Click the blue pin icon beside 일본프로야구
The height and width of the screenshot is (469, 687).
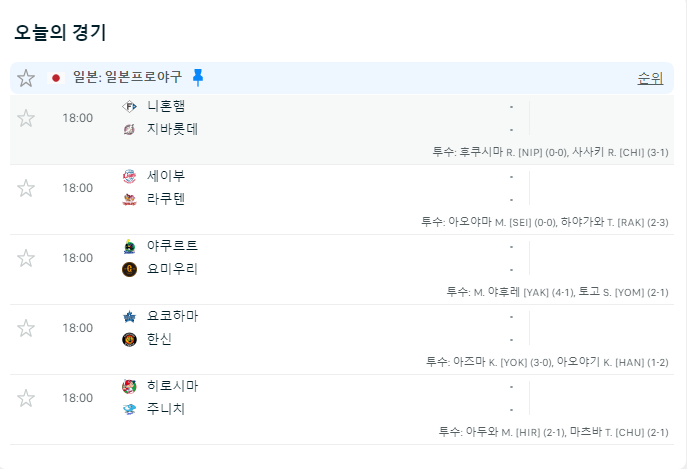tap(198, 77)
